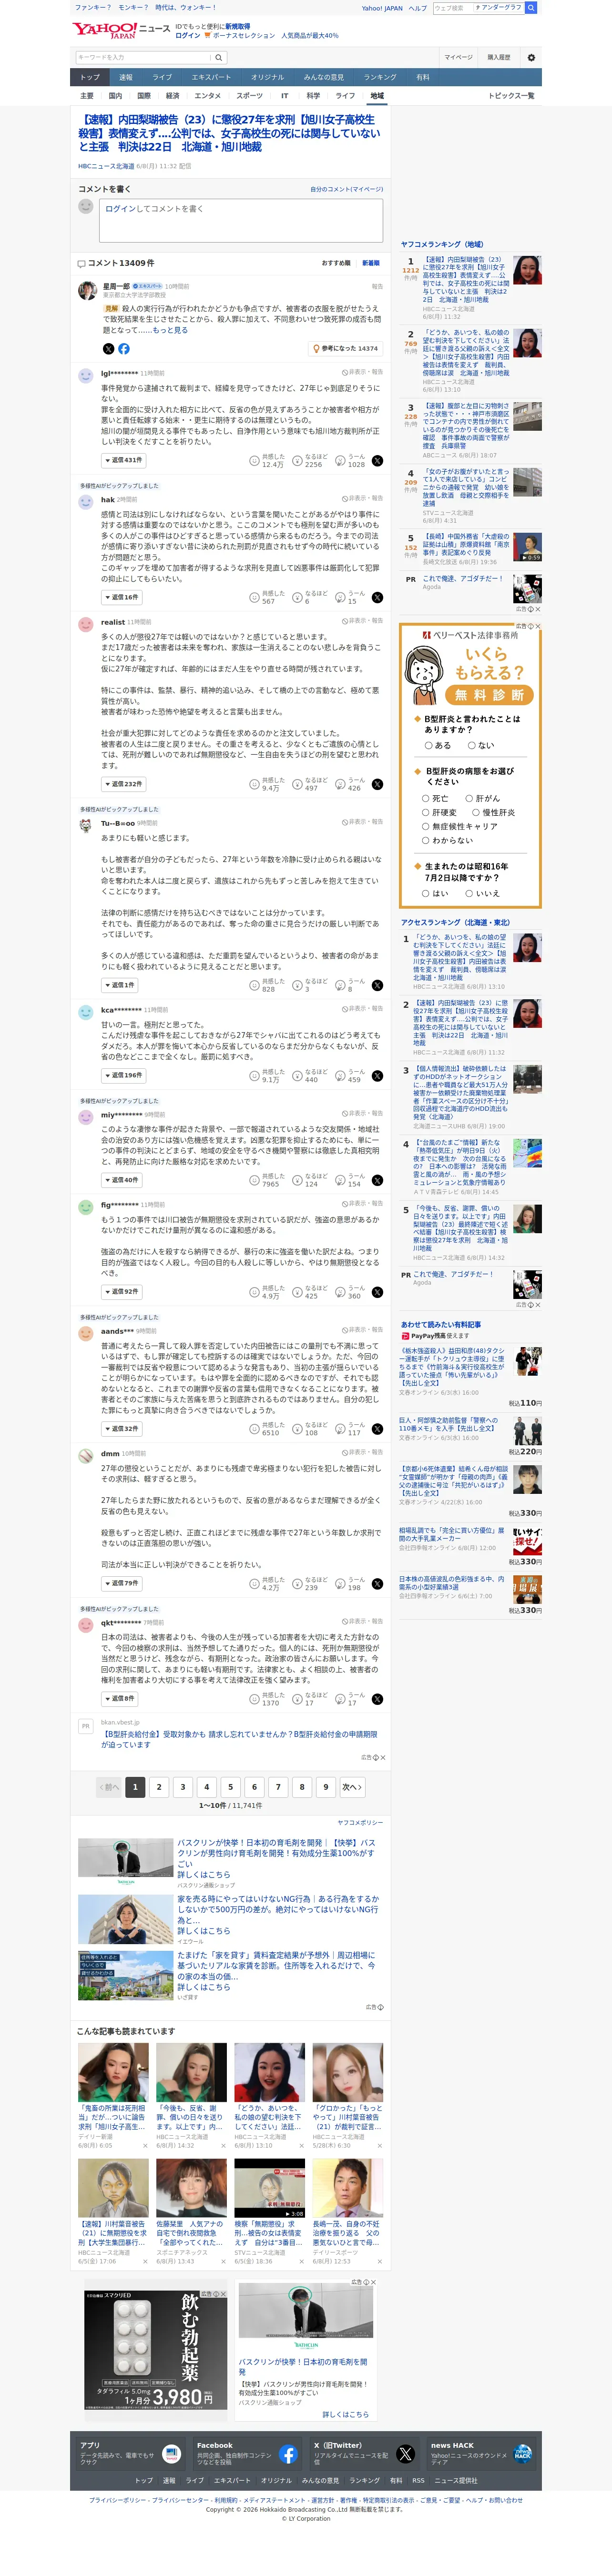Click the blue web search button at top
612x2576 pixels.
tap(531, 8)
